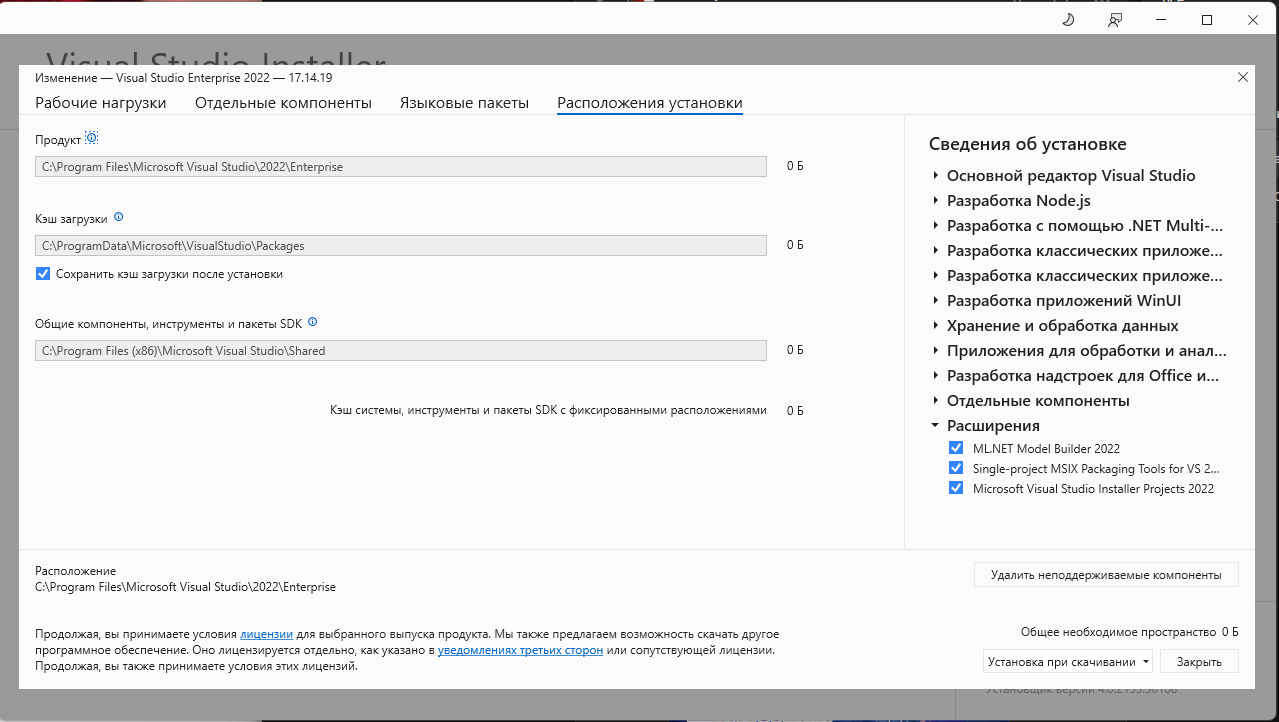Uncheck Single-project MSIX Packaging Tools checkbox

[955, 468]
